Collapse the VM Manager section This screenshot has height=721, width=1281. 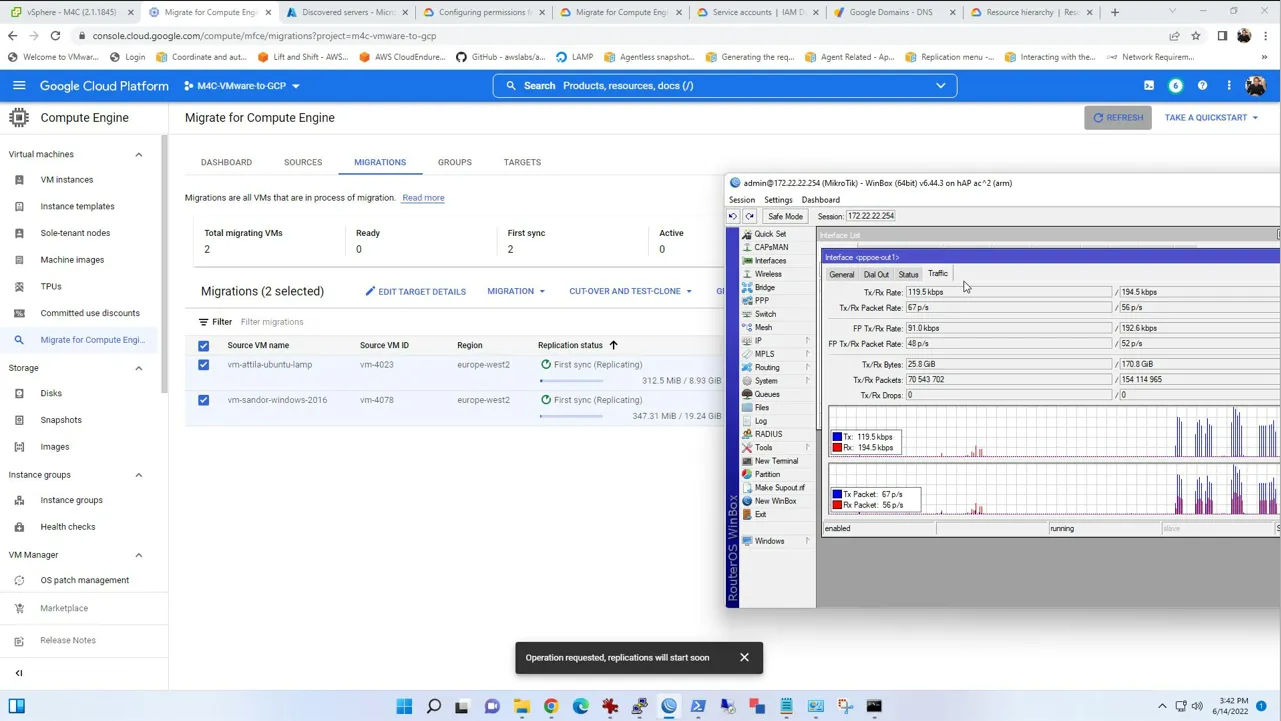(139, 555)
